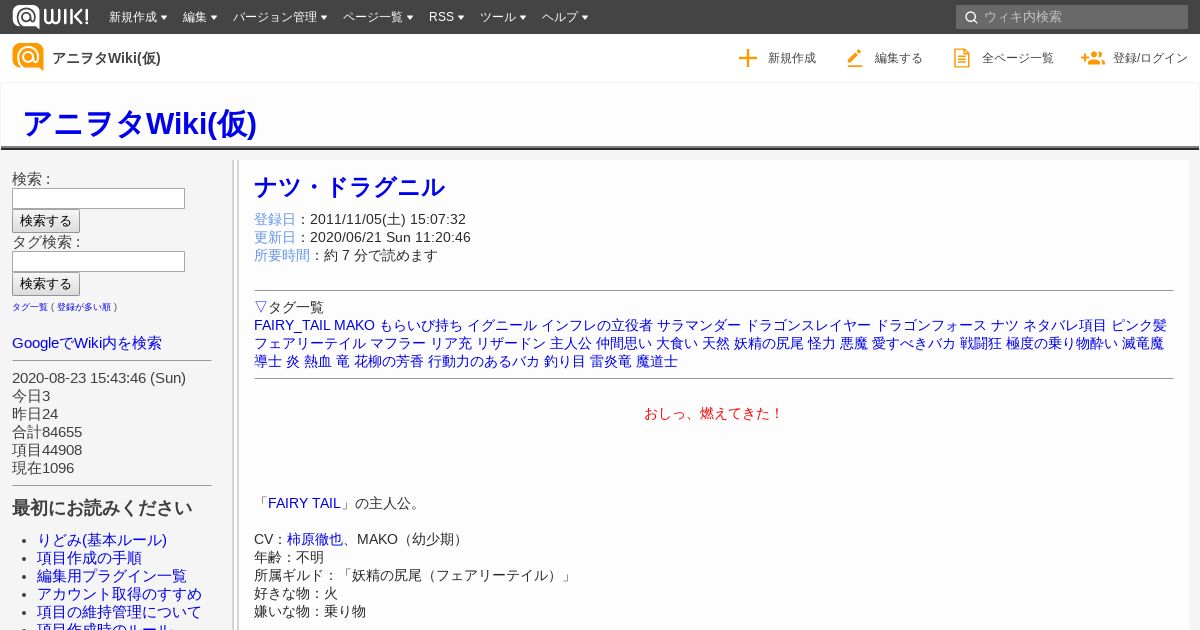Viewport: 1200px width, 630px height.
Task: Click the 登録/ログイン toolbar text
Action: point(1150,58)
